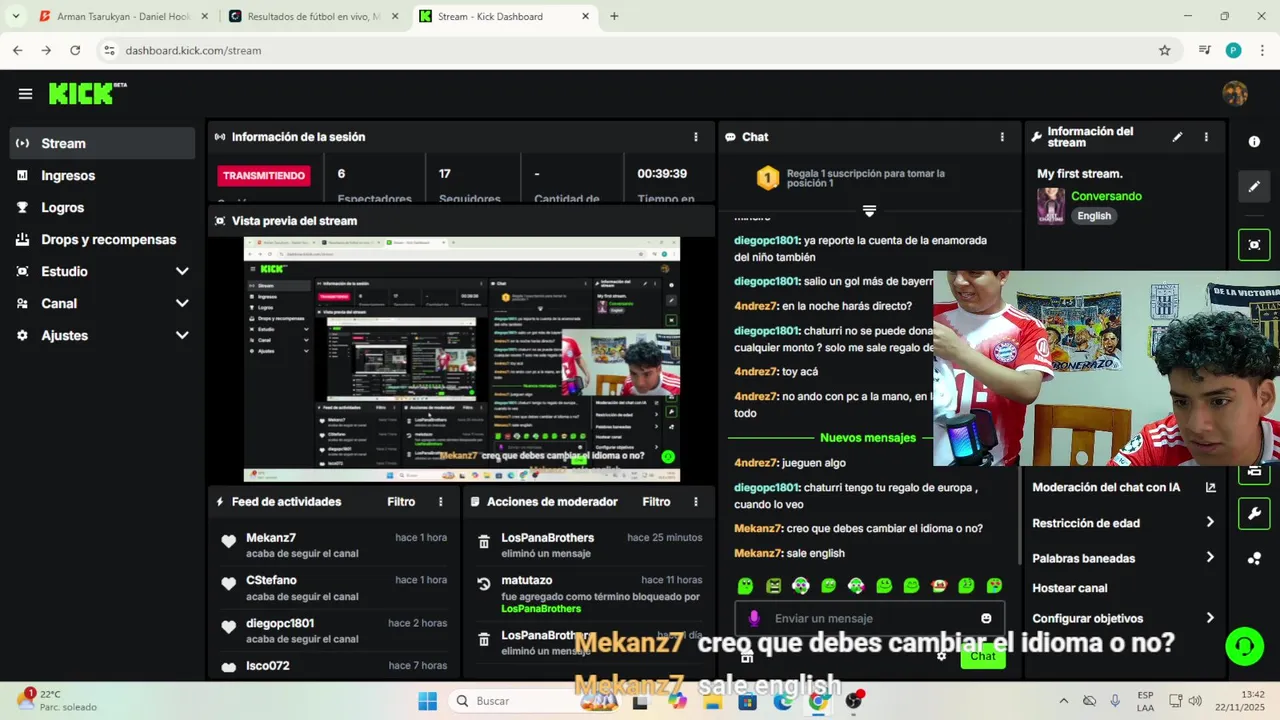Open support with the green headset button
This screenshot has width=1280, height=720.
pos(1245,646)
